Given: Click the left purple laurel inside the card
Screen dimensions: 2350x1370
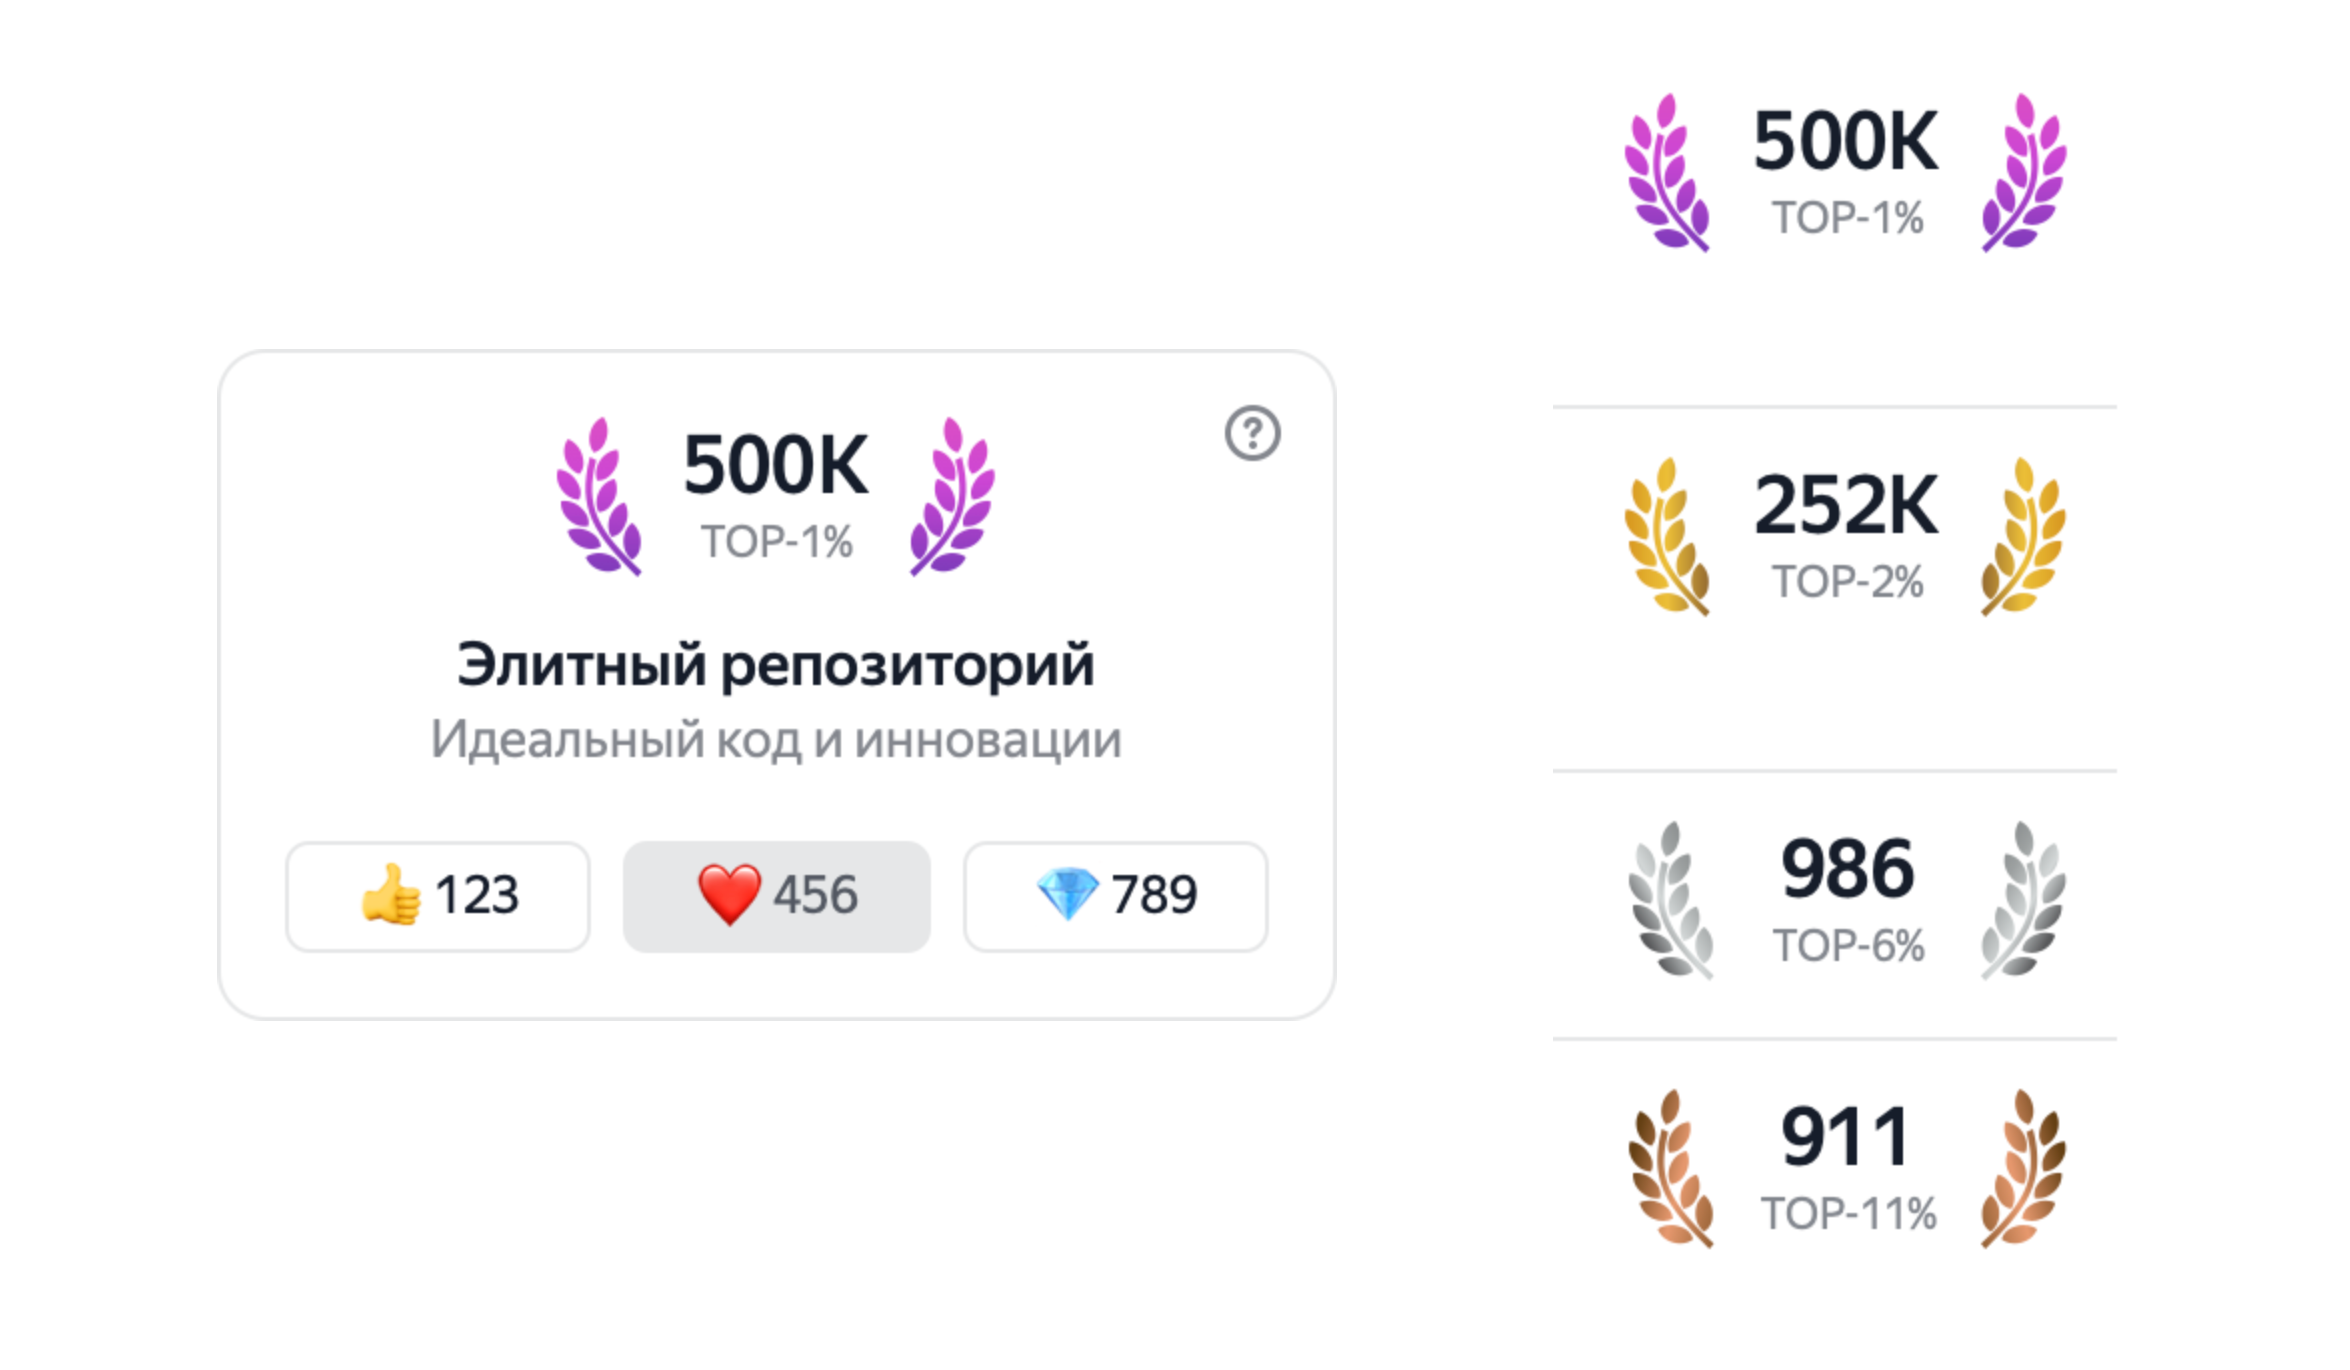Looking at the screenshot, I should point(599,497).
